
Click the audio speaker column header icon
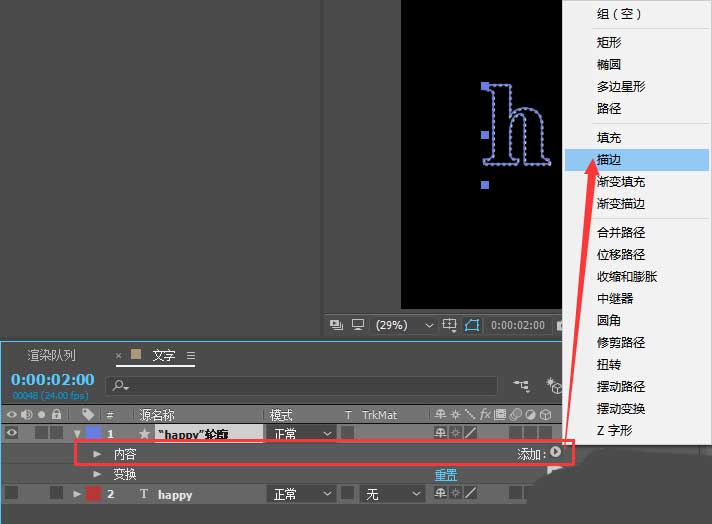[x=27, y=414]
